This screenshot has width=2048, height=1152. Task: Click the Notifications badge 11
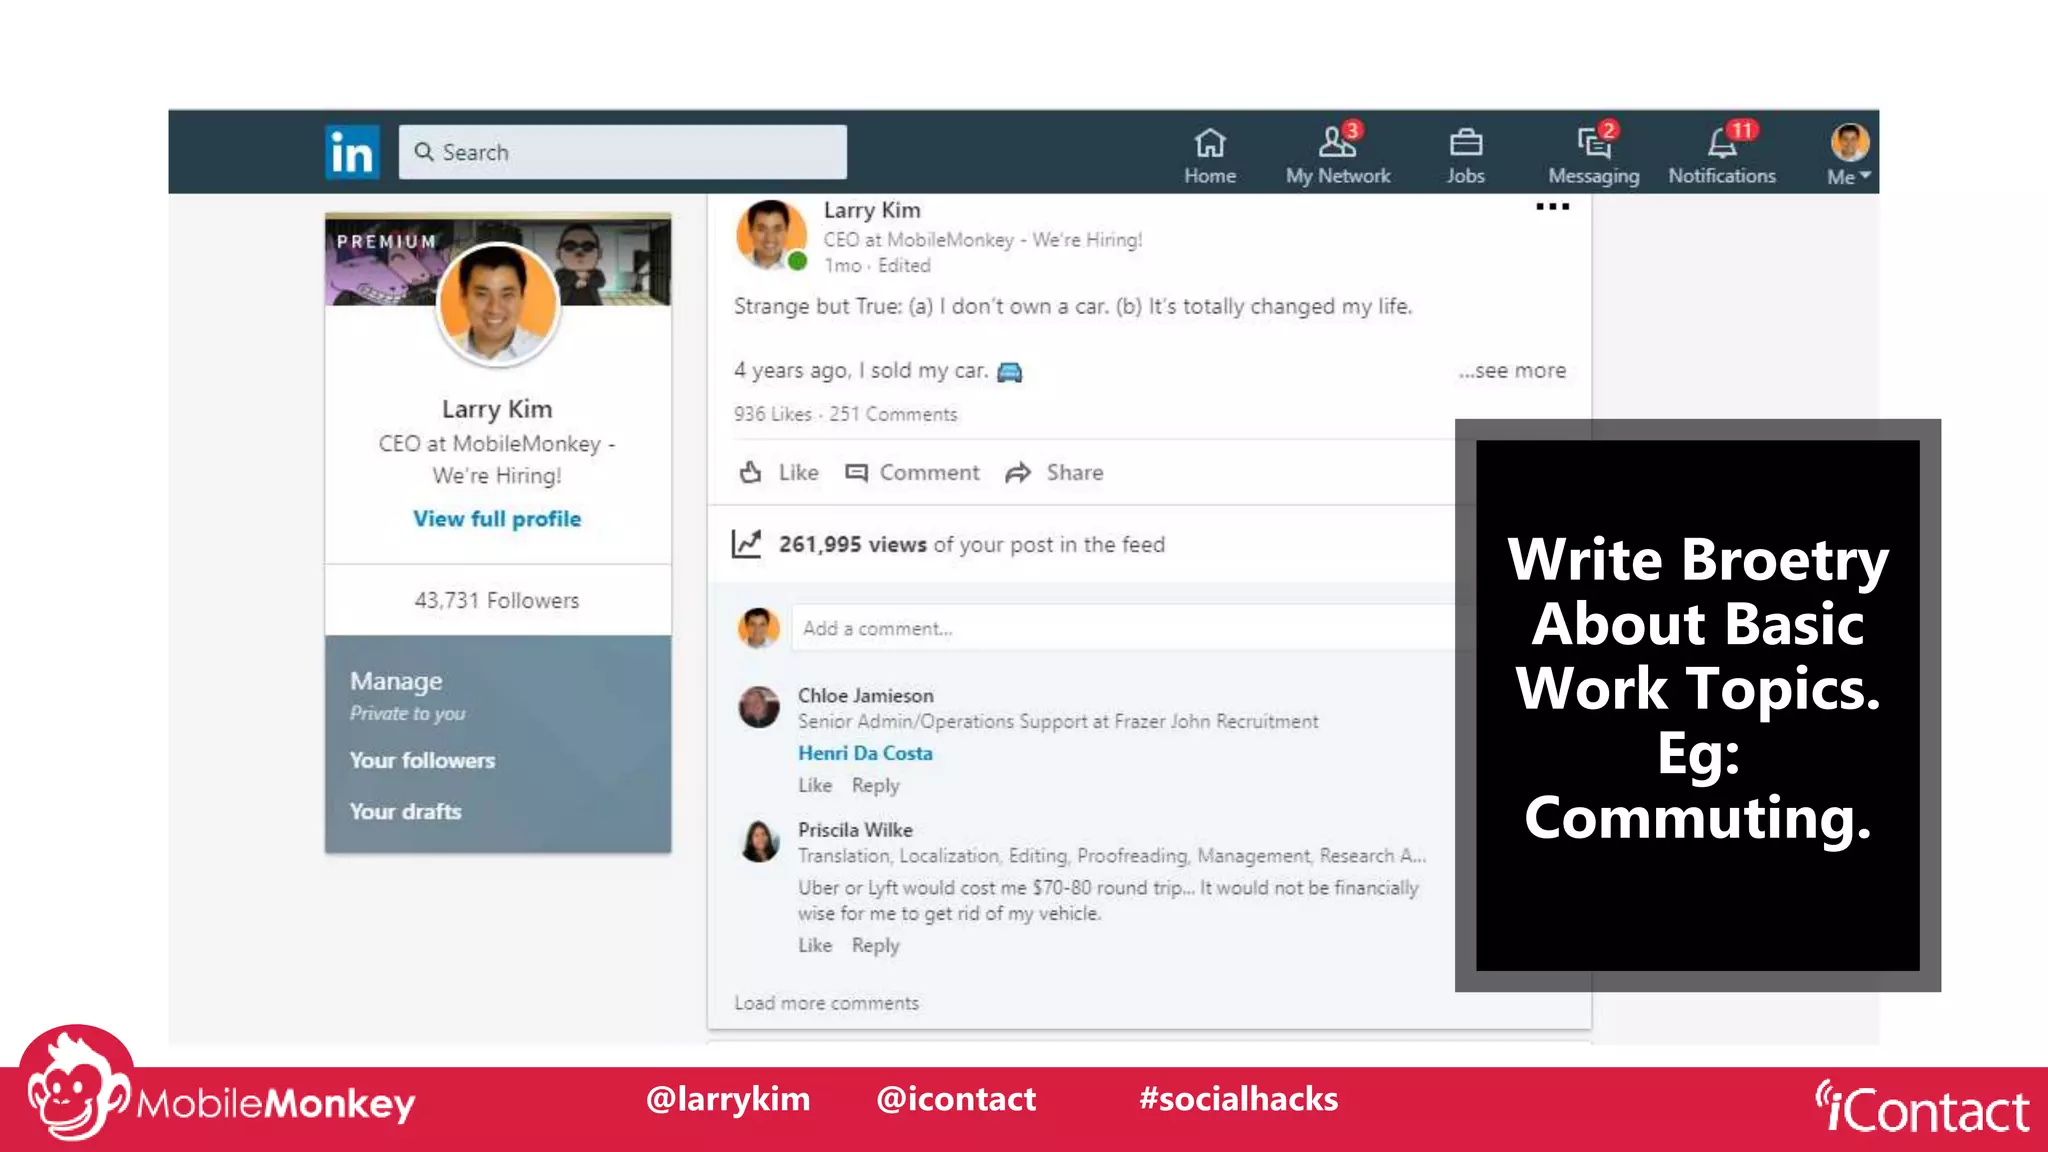click(1742, 130)
